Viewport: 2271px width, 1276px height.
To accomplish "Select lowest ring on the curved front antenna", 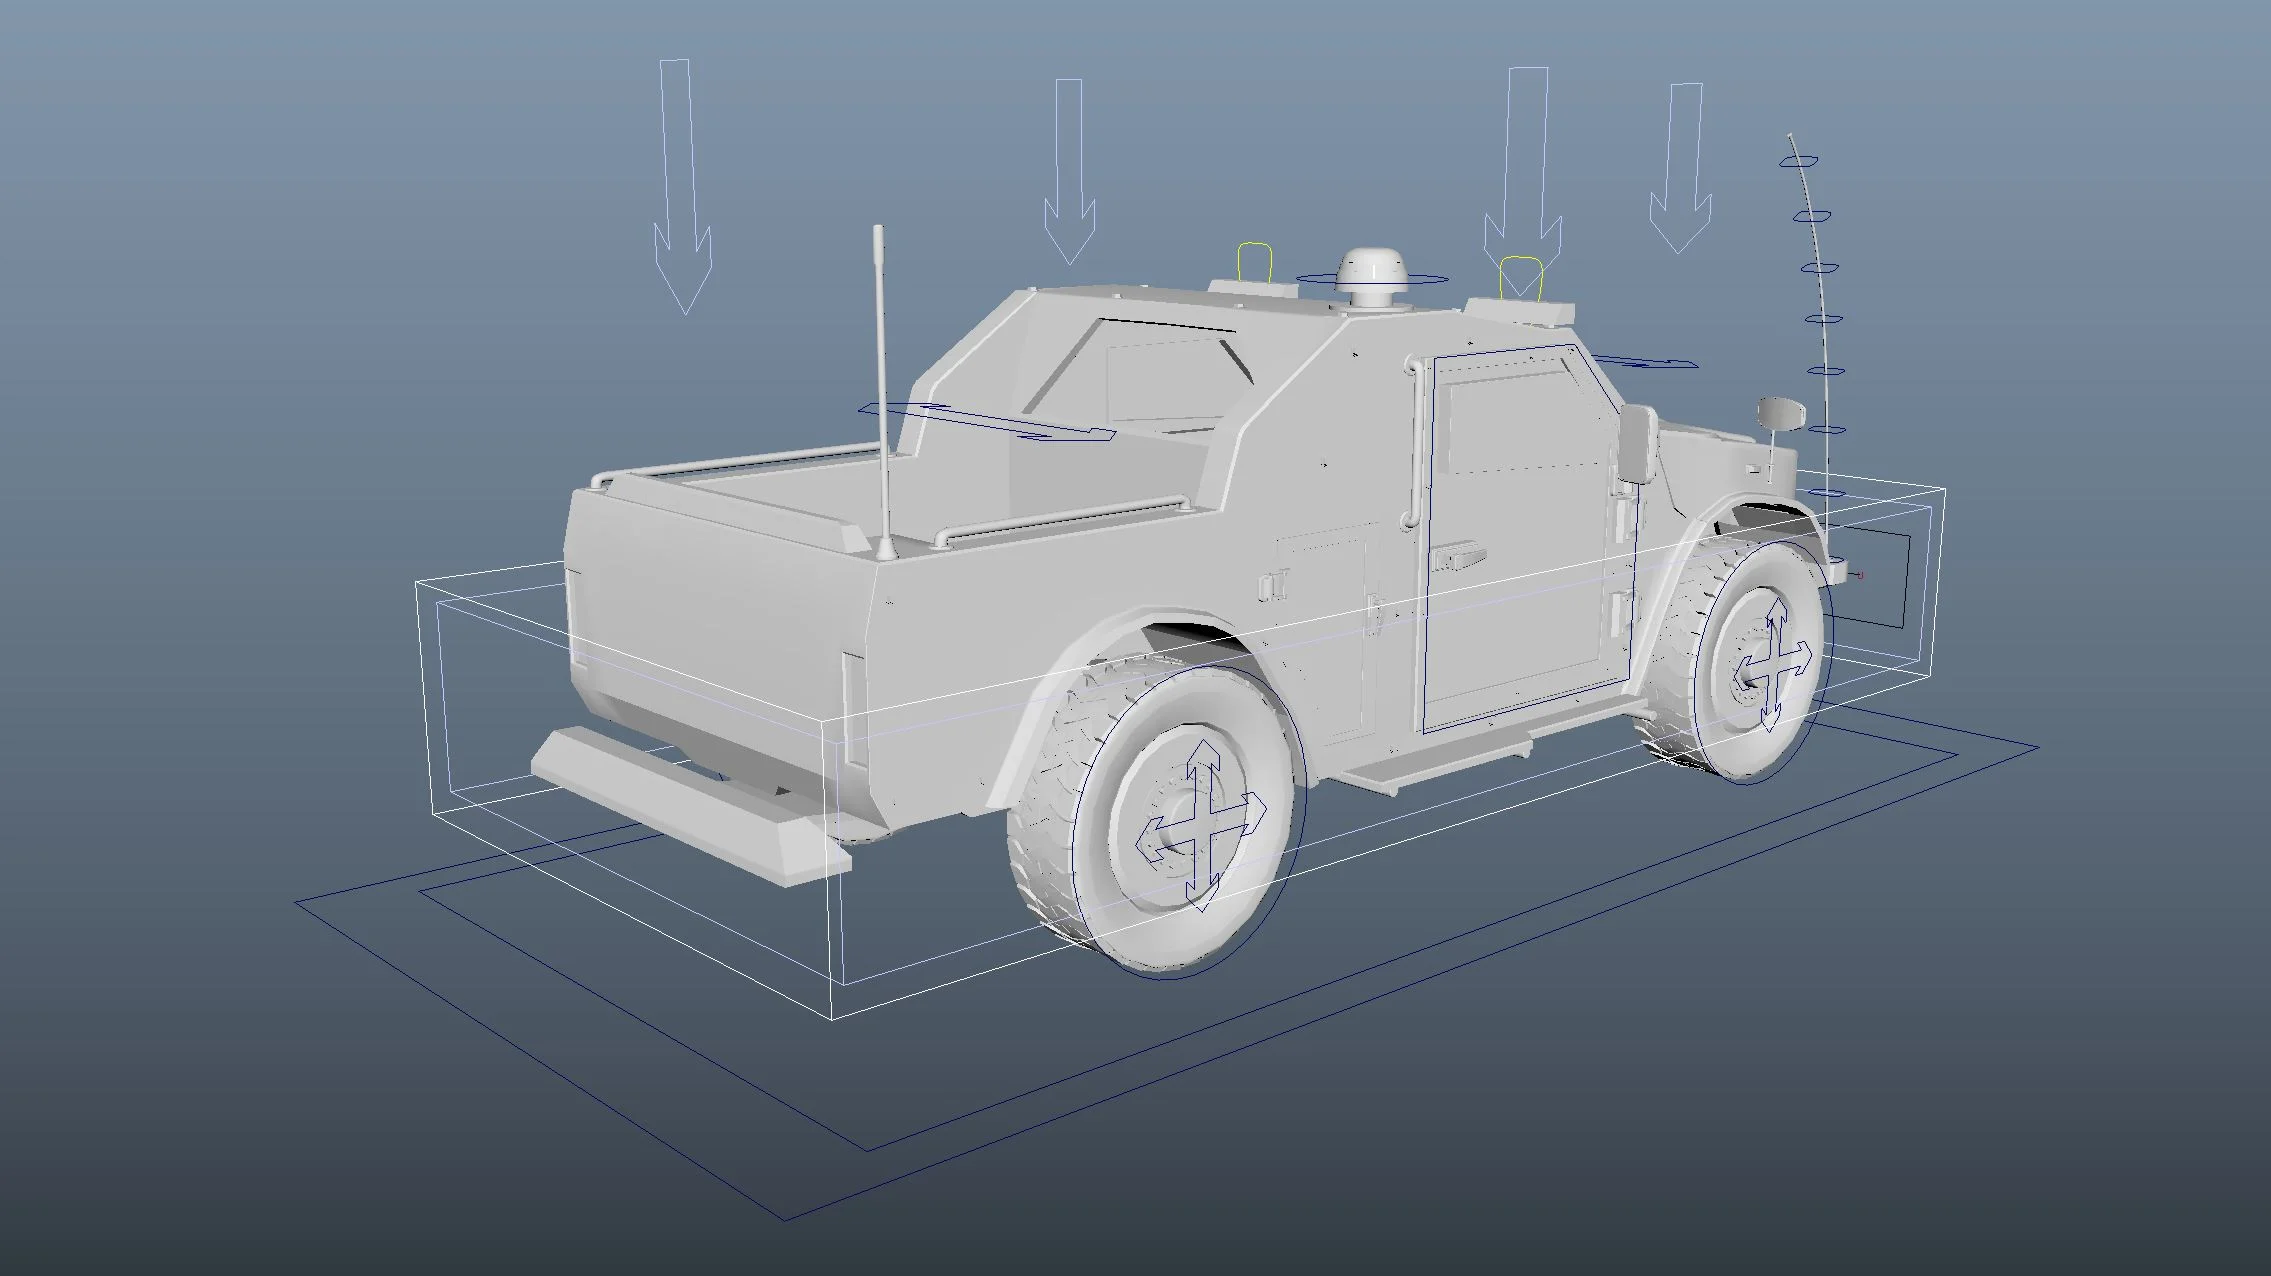I will tap(1834, 560).
